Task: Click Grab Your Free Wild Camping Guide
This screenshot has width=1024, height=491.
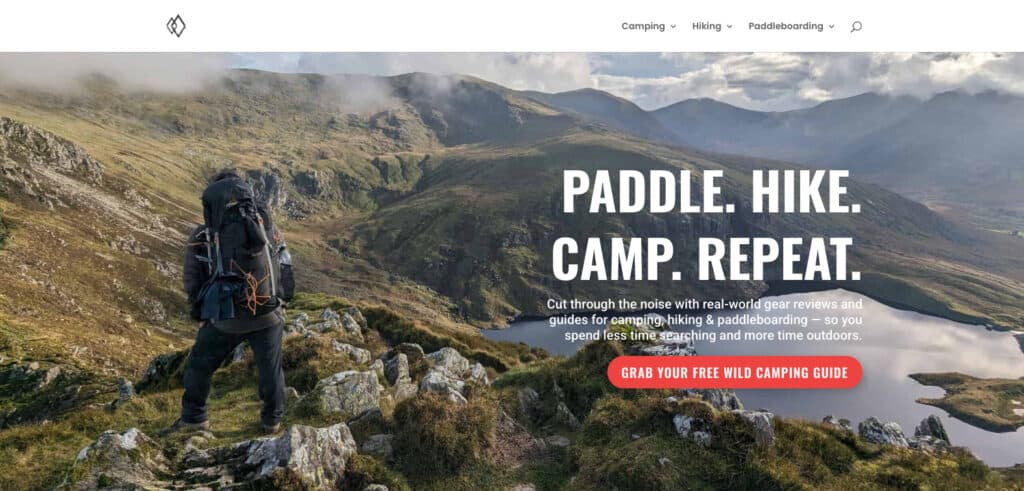Action: [x=735, y=373]
